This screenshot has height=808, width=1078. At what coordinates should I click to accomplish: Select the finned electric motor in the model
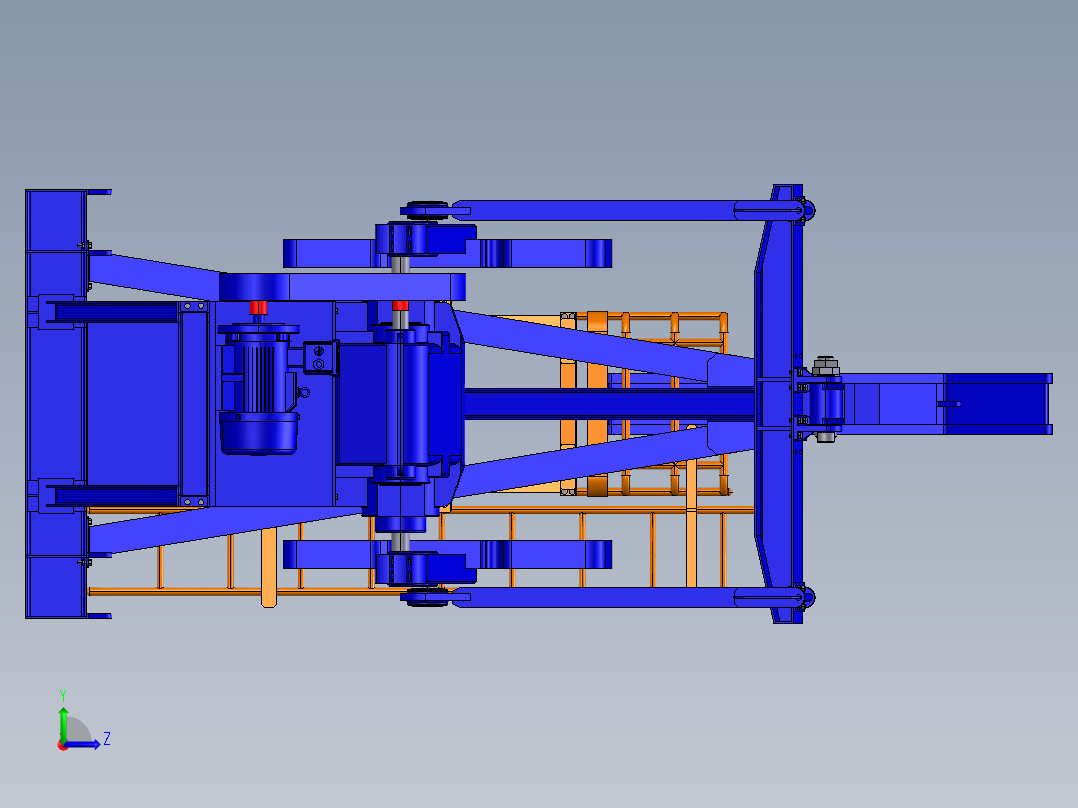258,389
